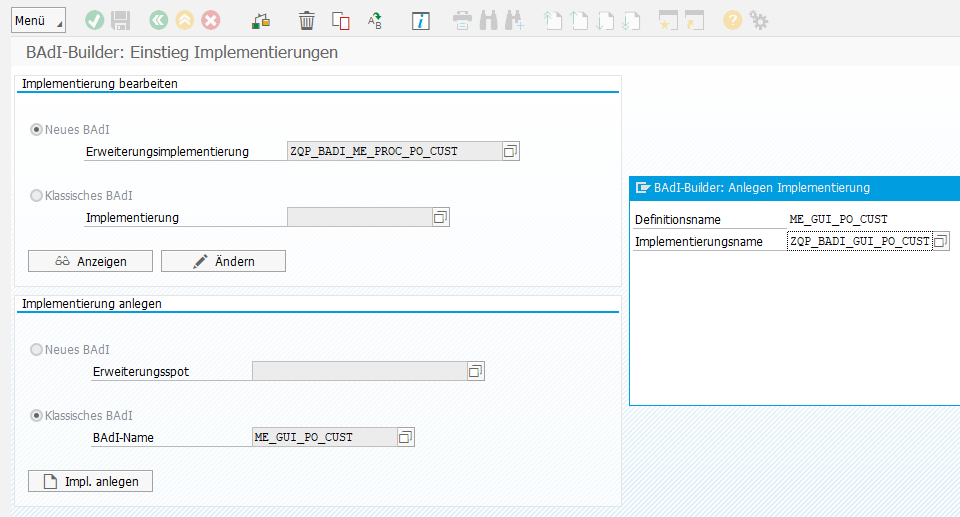The height and width of the screenshot is (517, 960).
Task: Click the Impl. anlegen button
Action: (90, 481)
